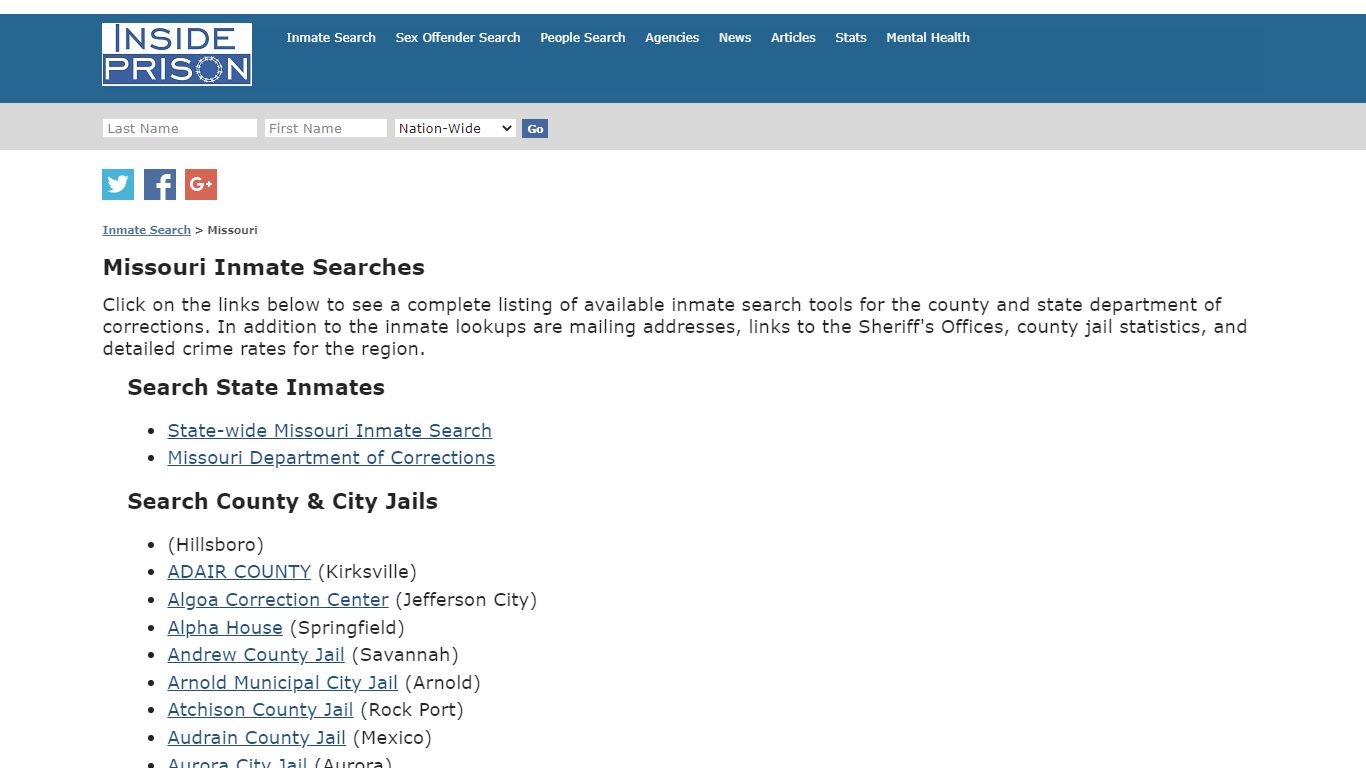Screen dimensions: 1366x768
Task: Open the Alpha House link
Action: 225,628
